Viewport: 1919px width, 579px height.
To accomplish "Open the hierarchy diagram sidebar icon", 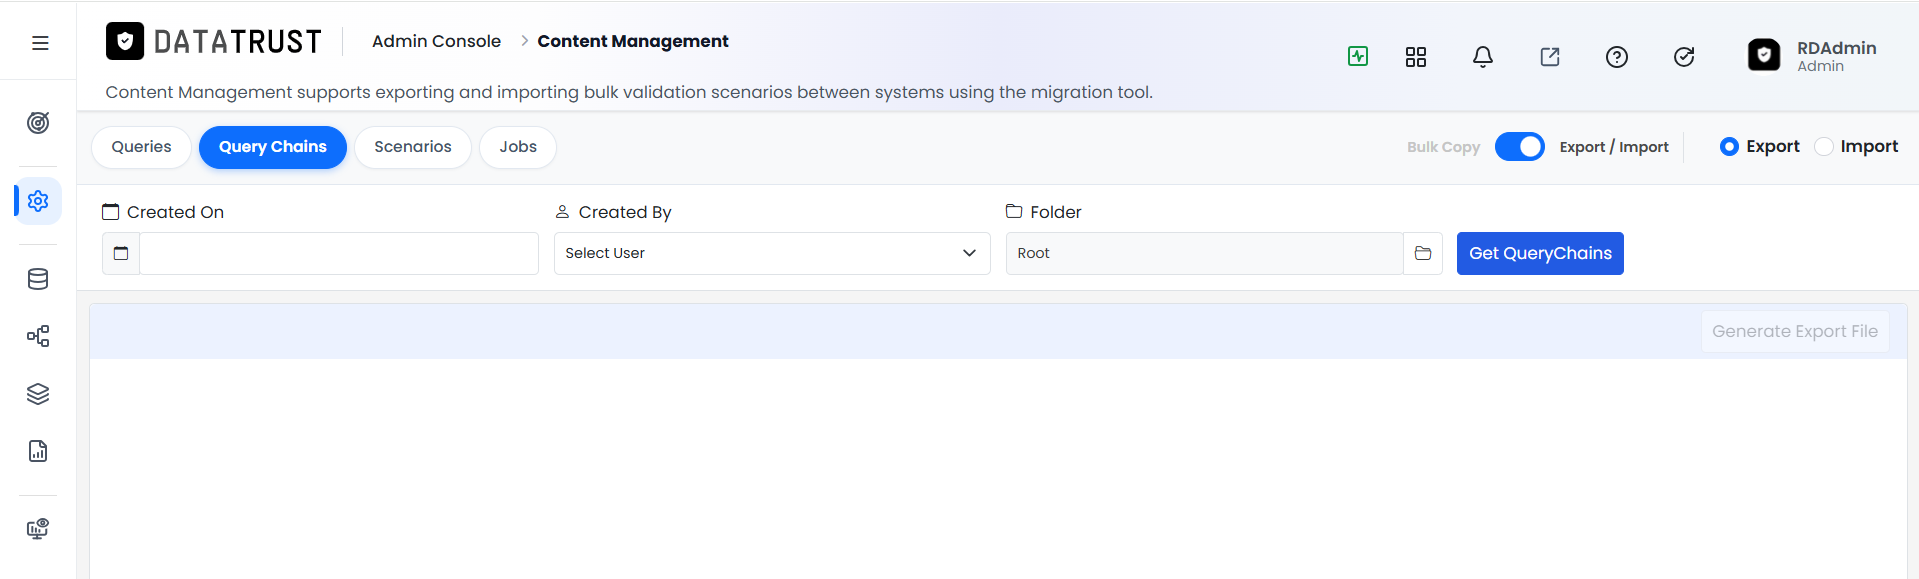I will click(x=38, y=336).
